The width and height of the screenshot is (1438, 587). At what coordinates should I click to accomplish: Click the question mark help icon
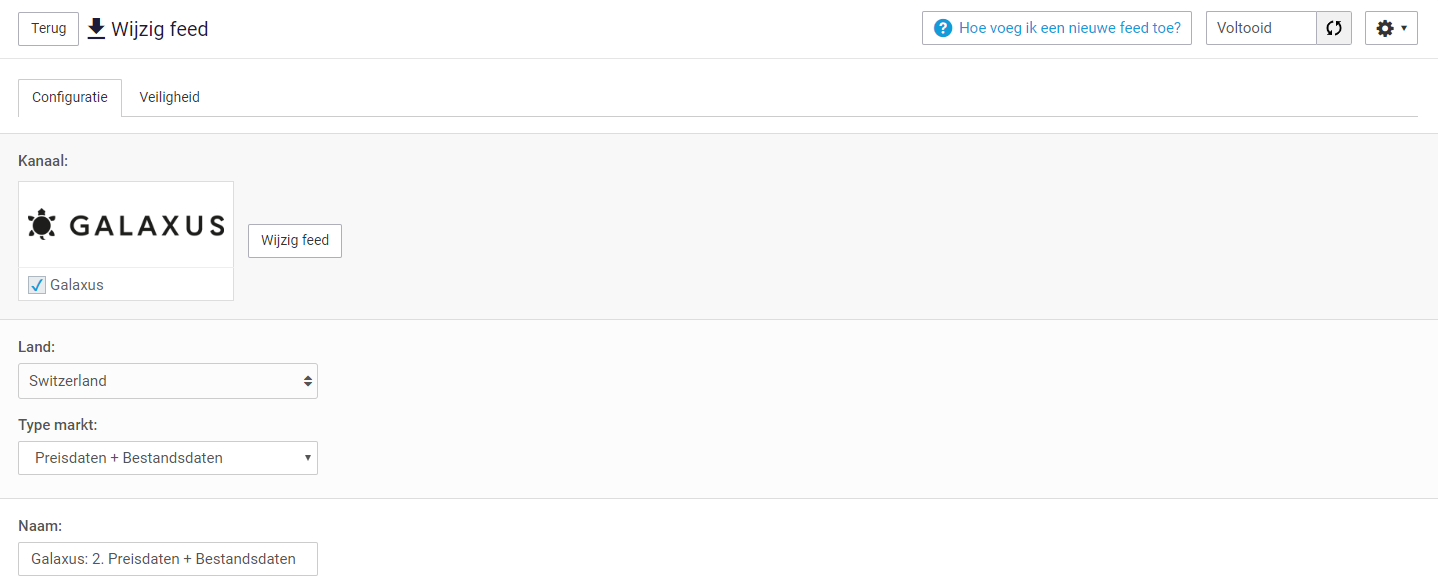[x=942, y=28]
